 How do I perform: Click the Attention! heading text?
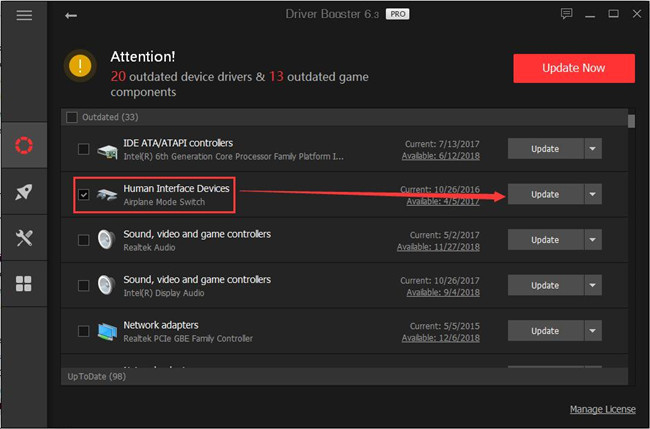(143, 57)
